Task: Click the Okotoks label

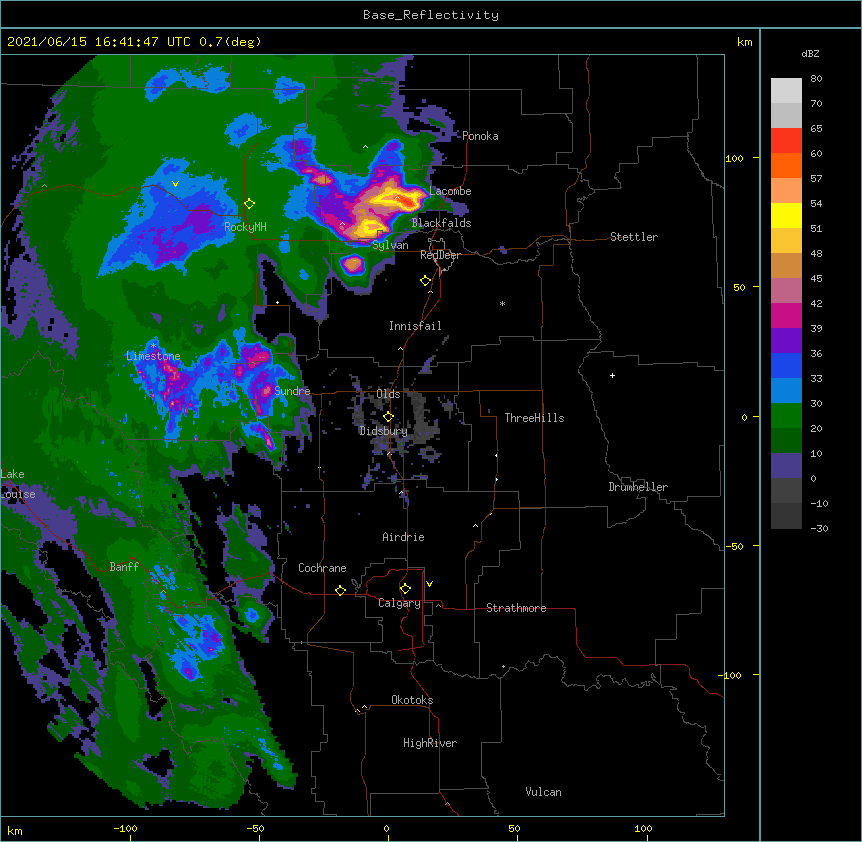Action: click(412, 700)
